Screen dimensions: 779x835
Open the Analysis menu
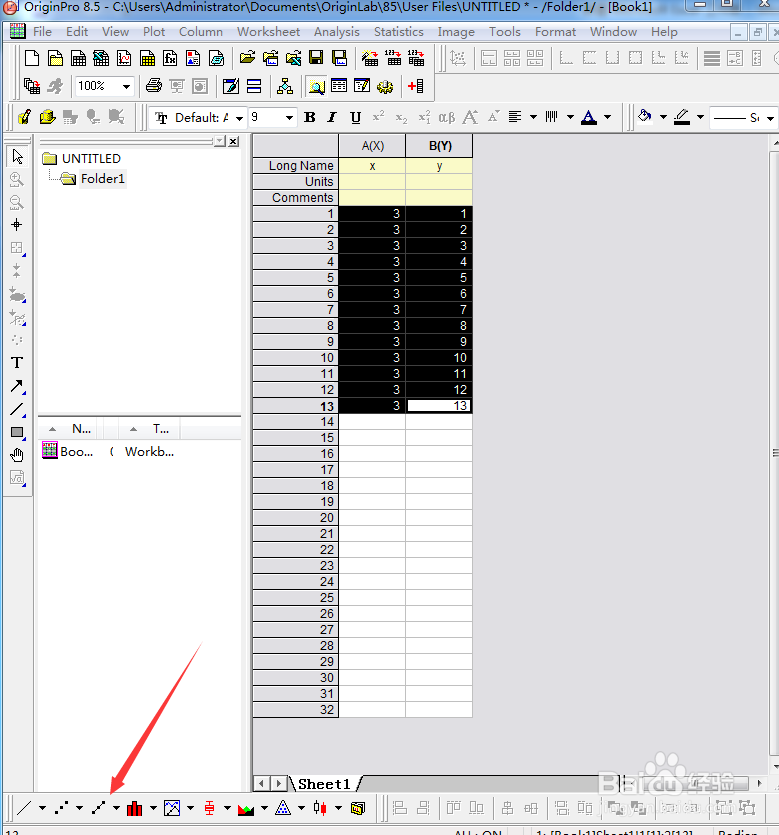point(337,32)
